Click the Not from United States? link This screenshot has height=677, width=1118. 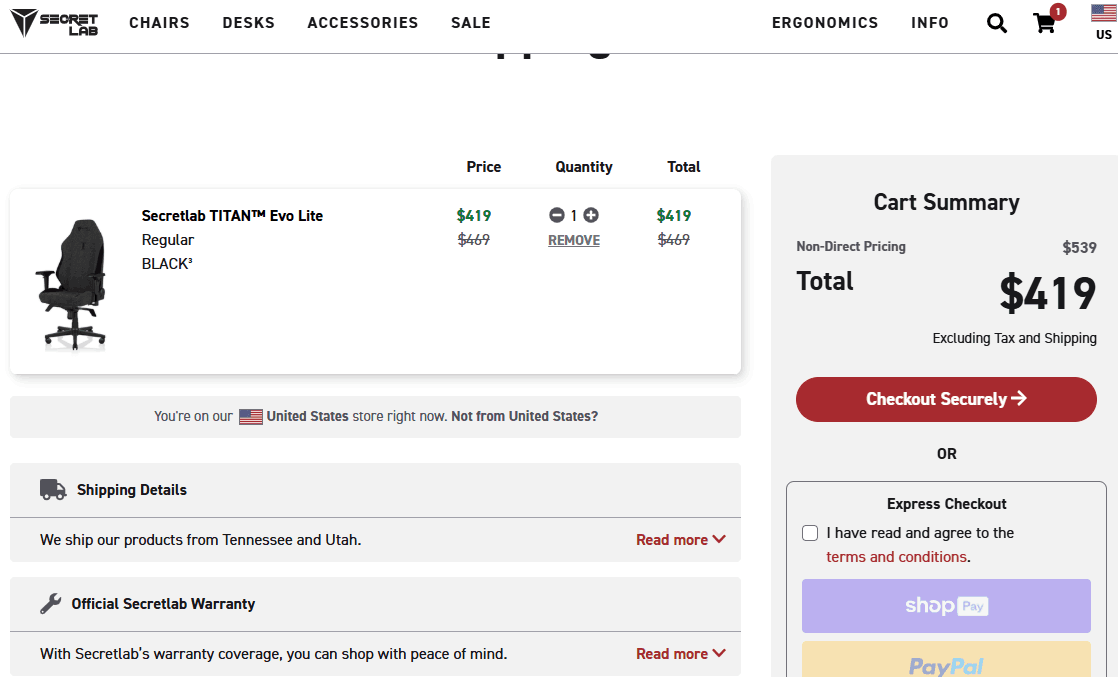pos(525,417)
